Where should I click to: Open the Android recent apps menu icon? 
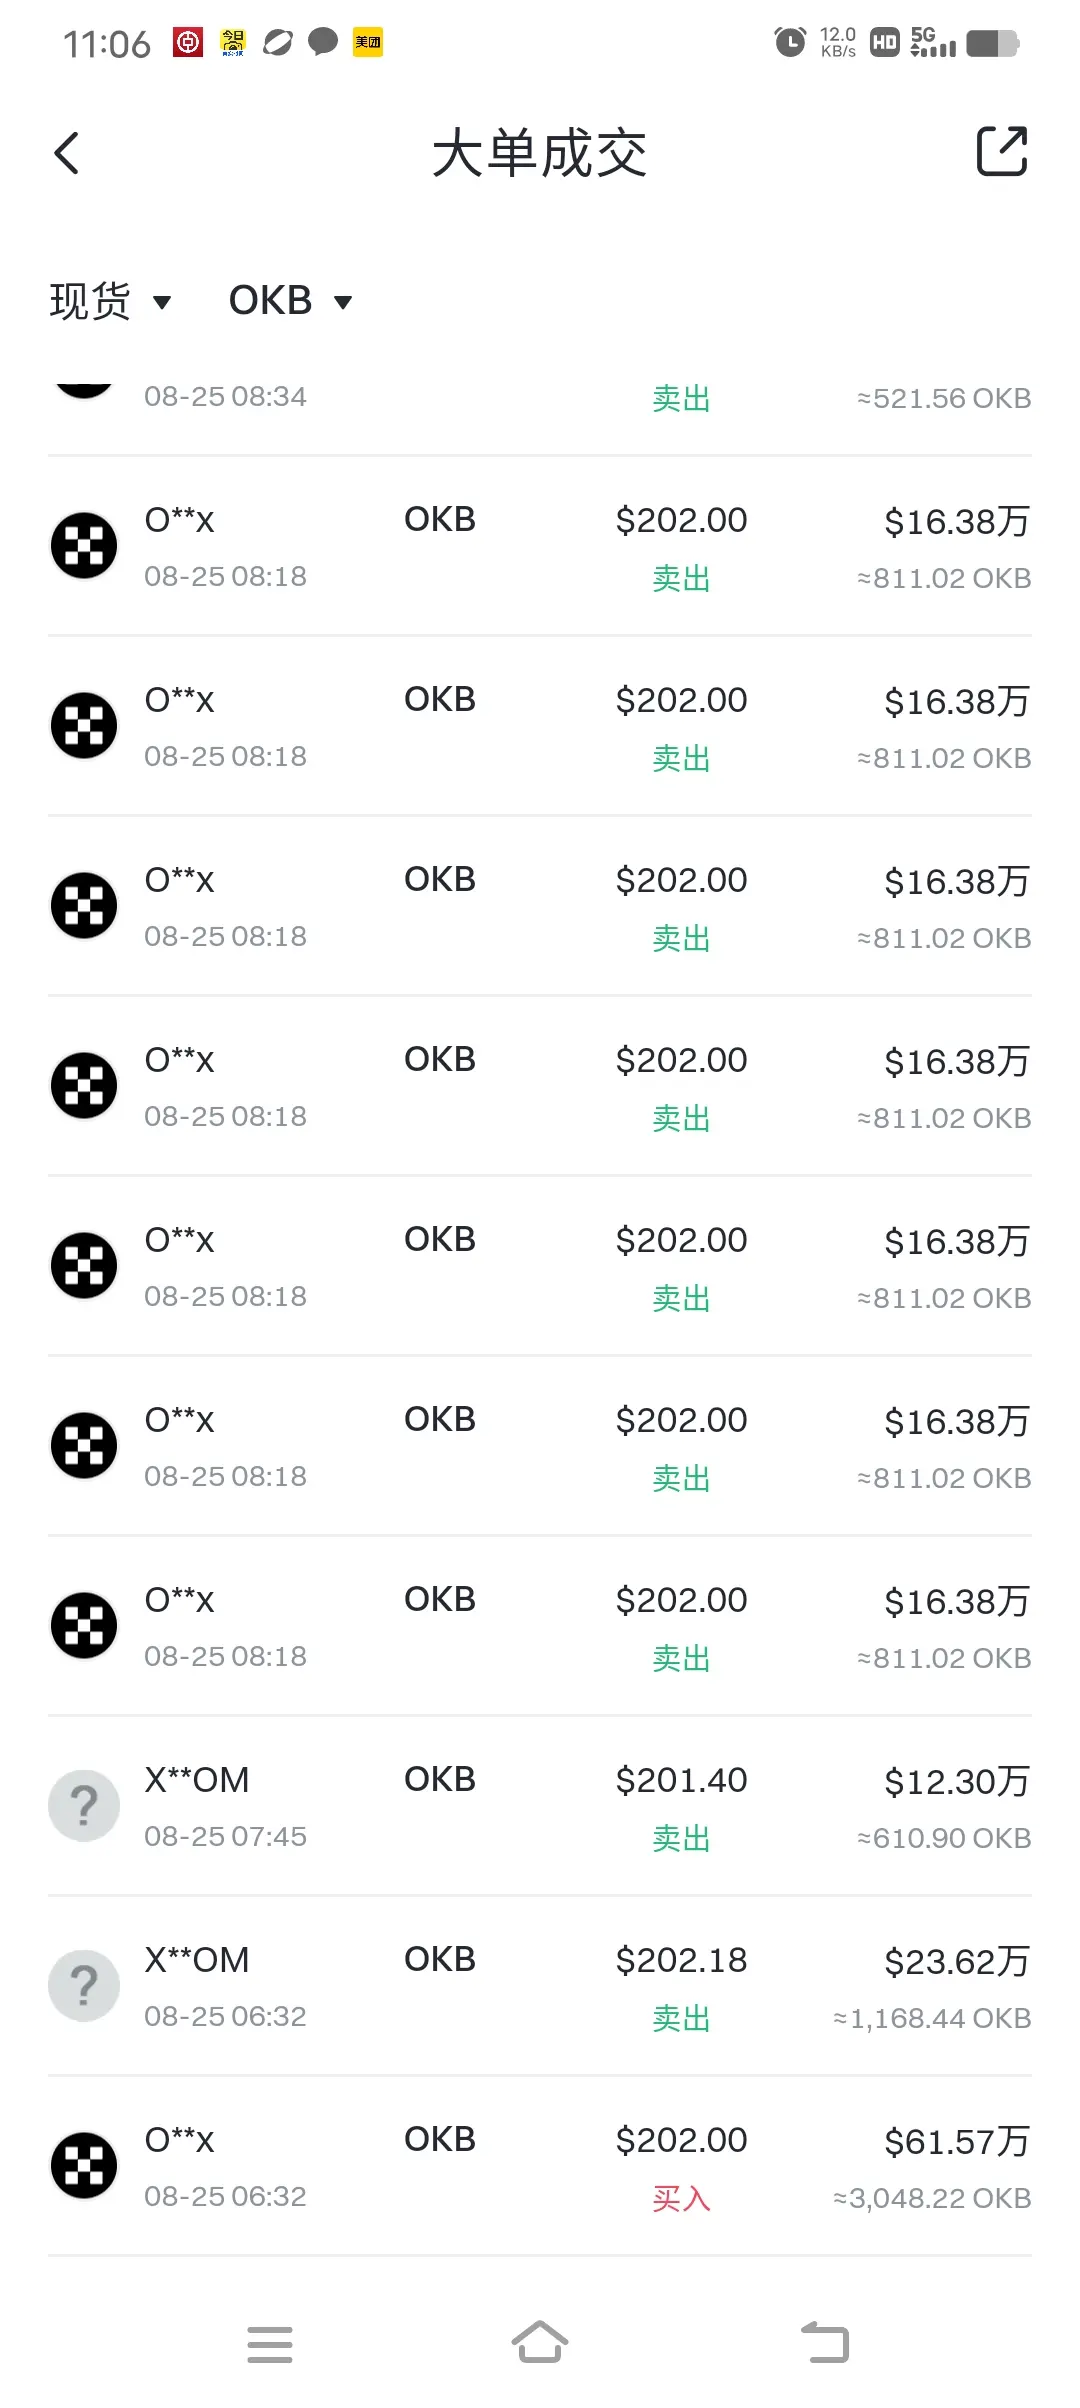[x=270, y=2344]
